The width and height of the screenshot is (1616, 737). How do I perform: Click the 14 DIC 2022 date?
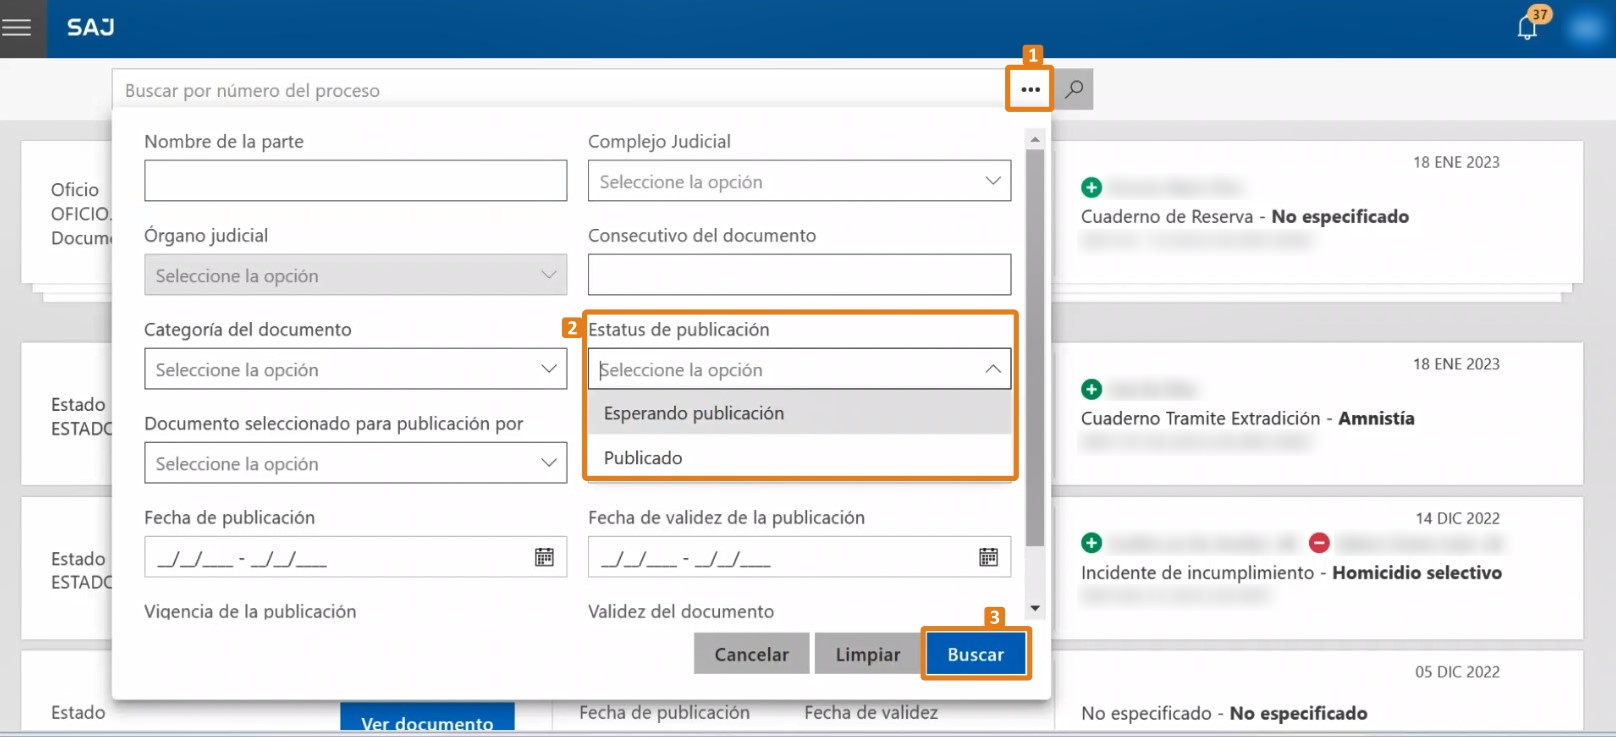1457,518
